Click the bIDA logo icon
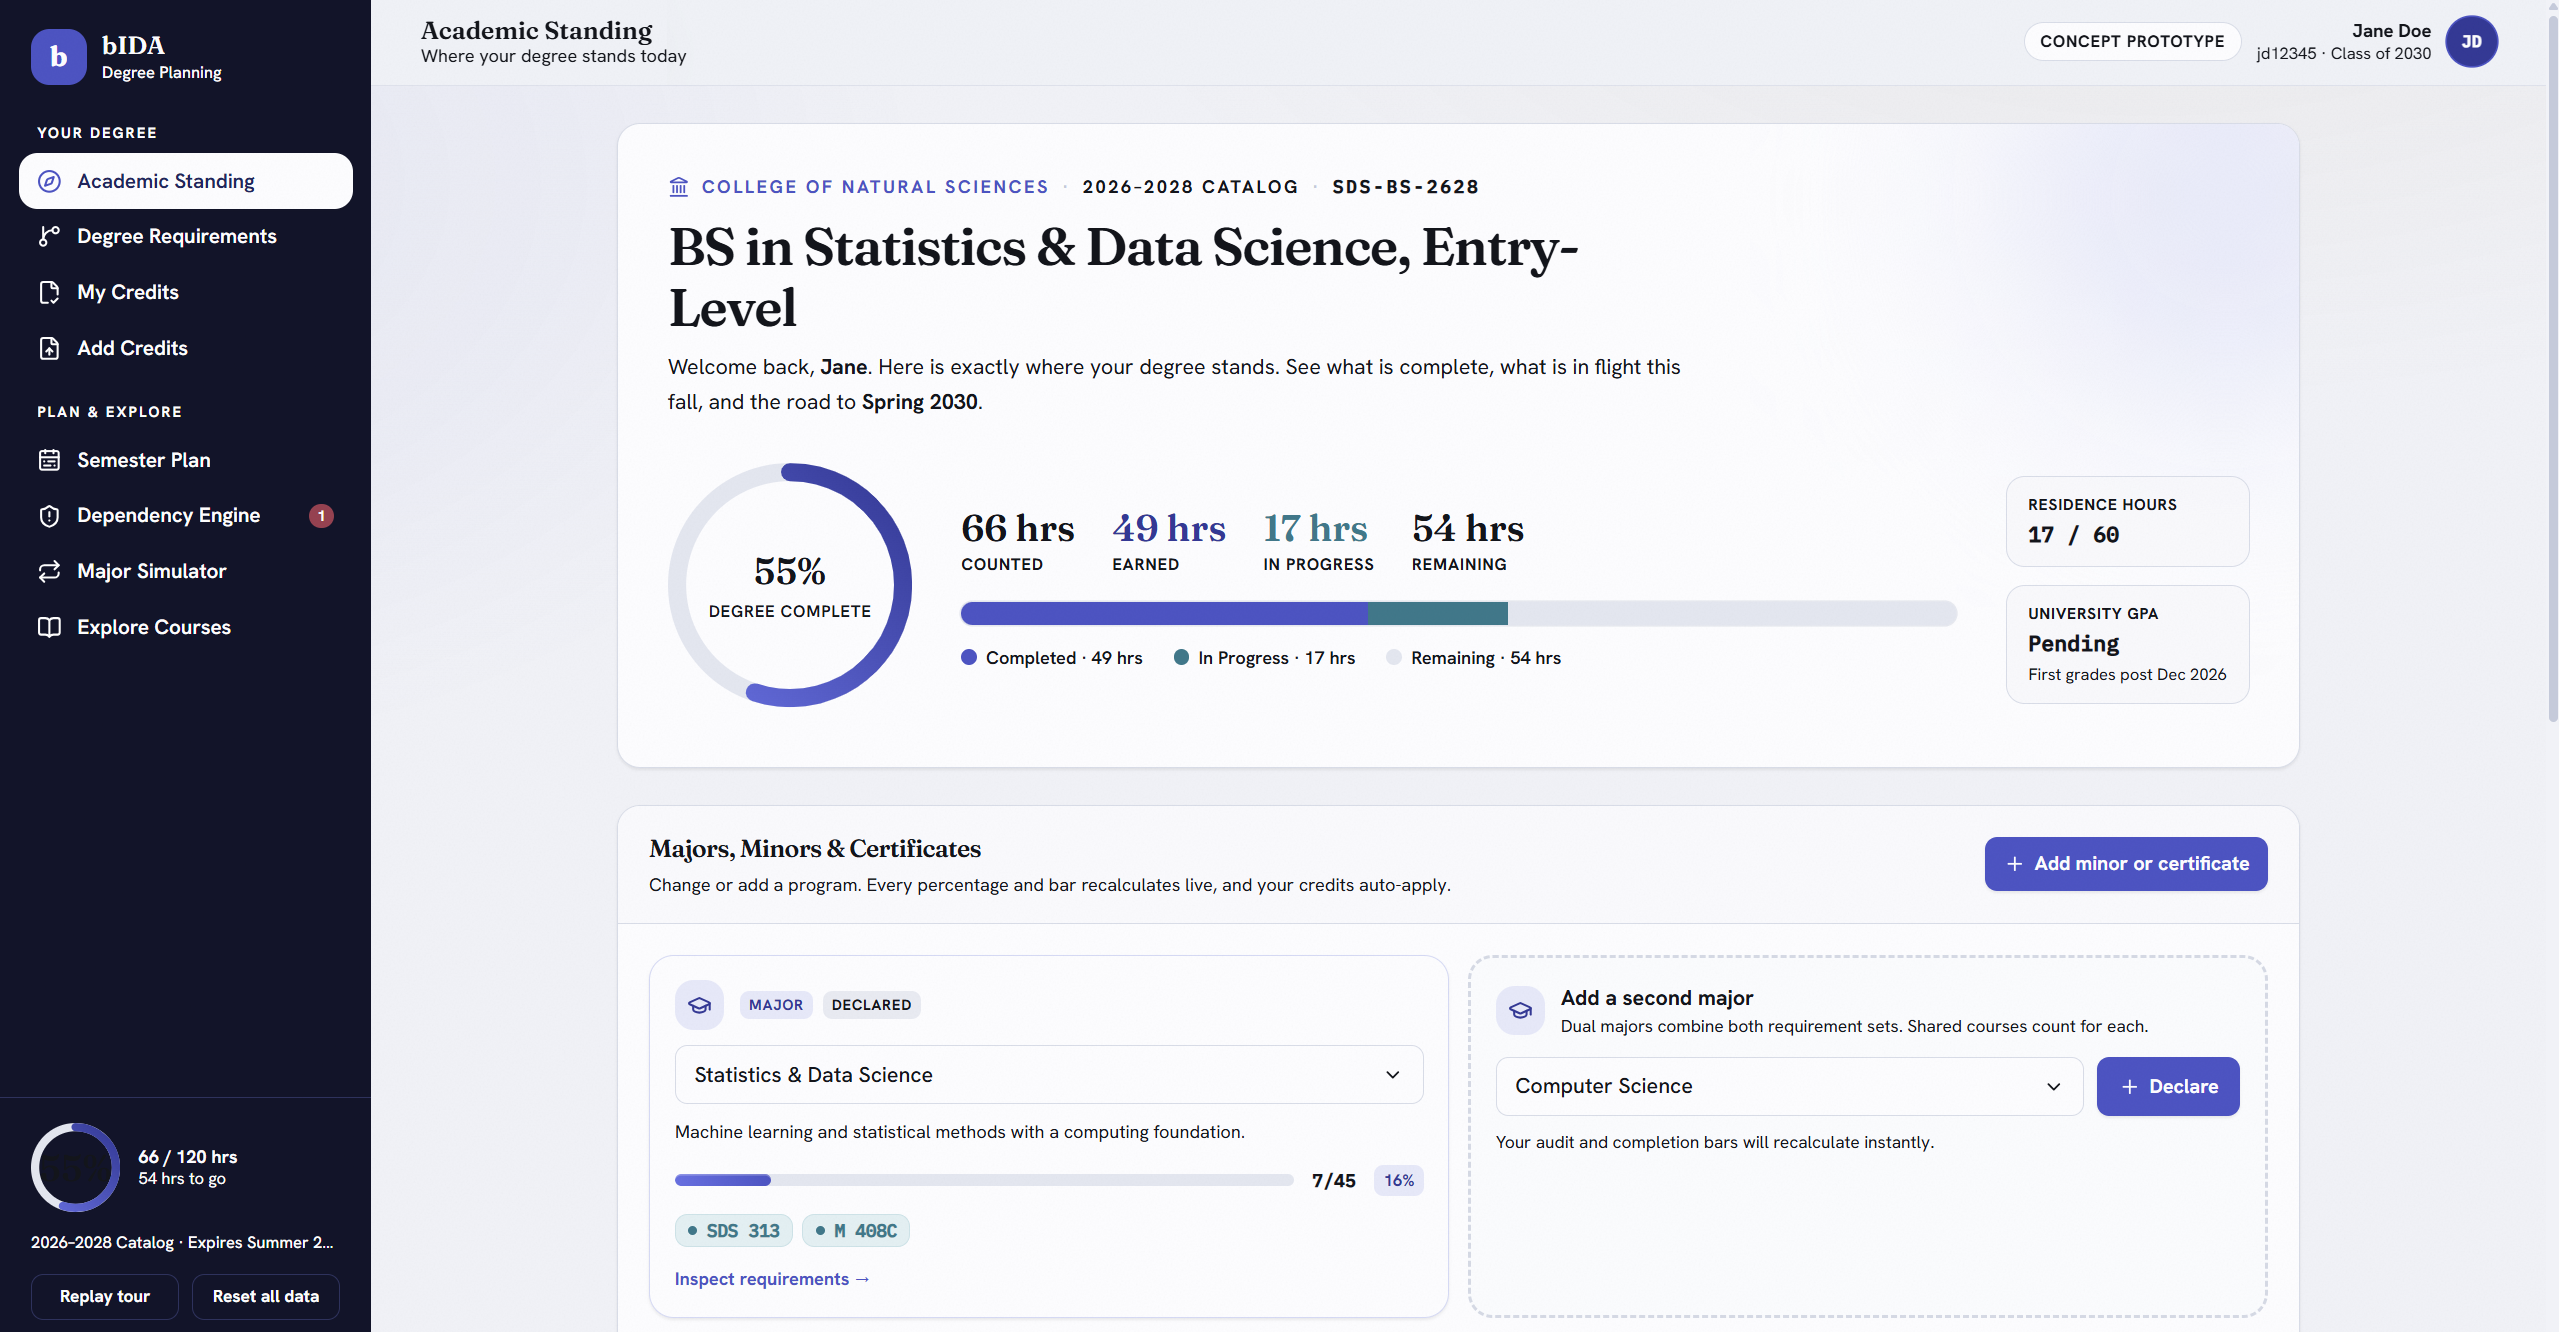Screen dimensions: 2559x1332 59,57
